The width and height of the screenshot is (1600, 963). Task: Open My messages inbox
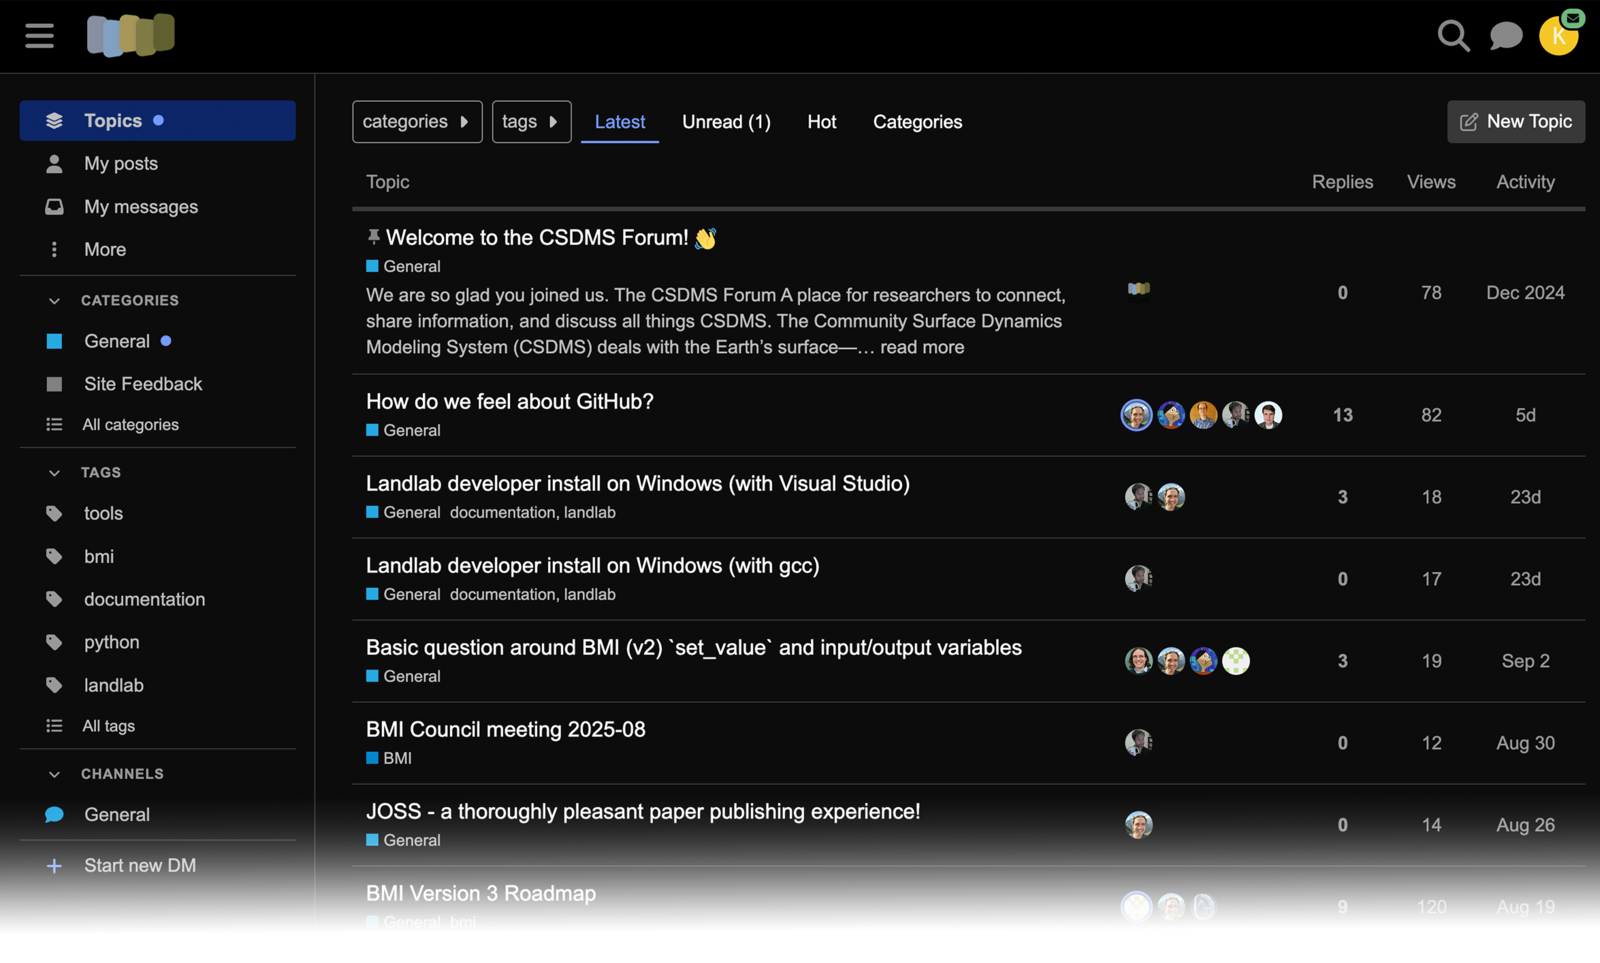tap(140, 207)
